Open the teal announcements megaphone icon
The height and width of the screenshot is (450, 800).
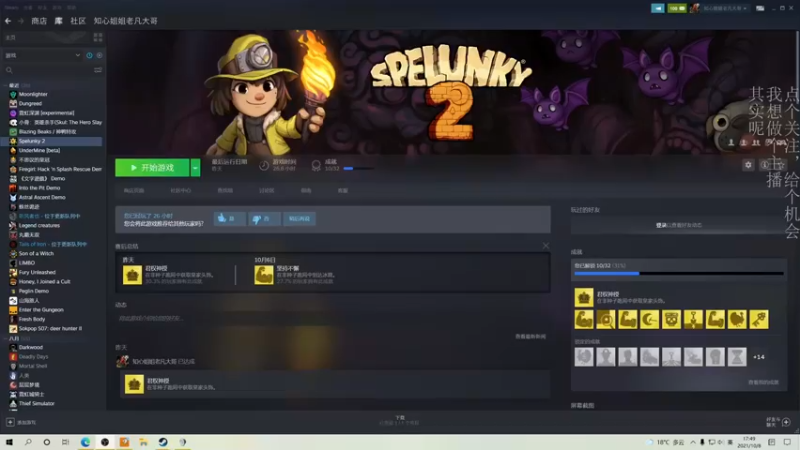[658, 8]
